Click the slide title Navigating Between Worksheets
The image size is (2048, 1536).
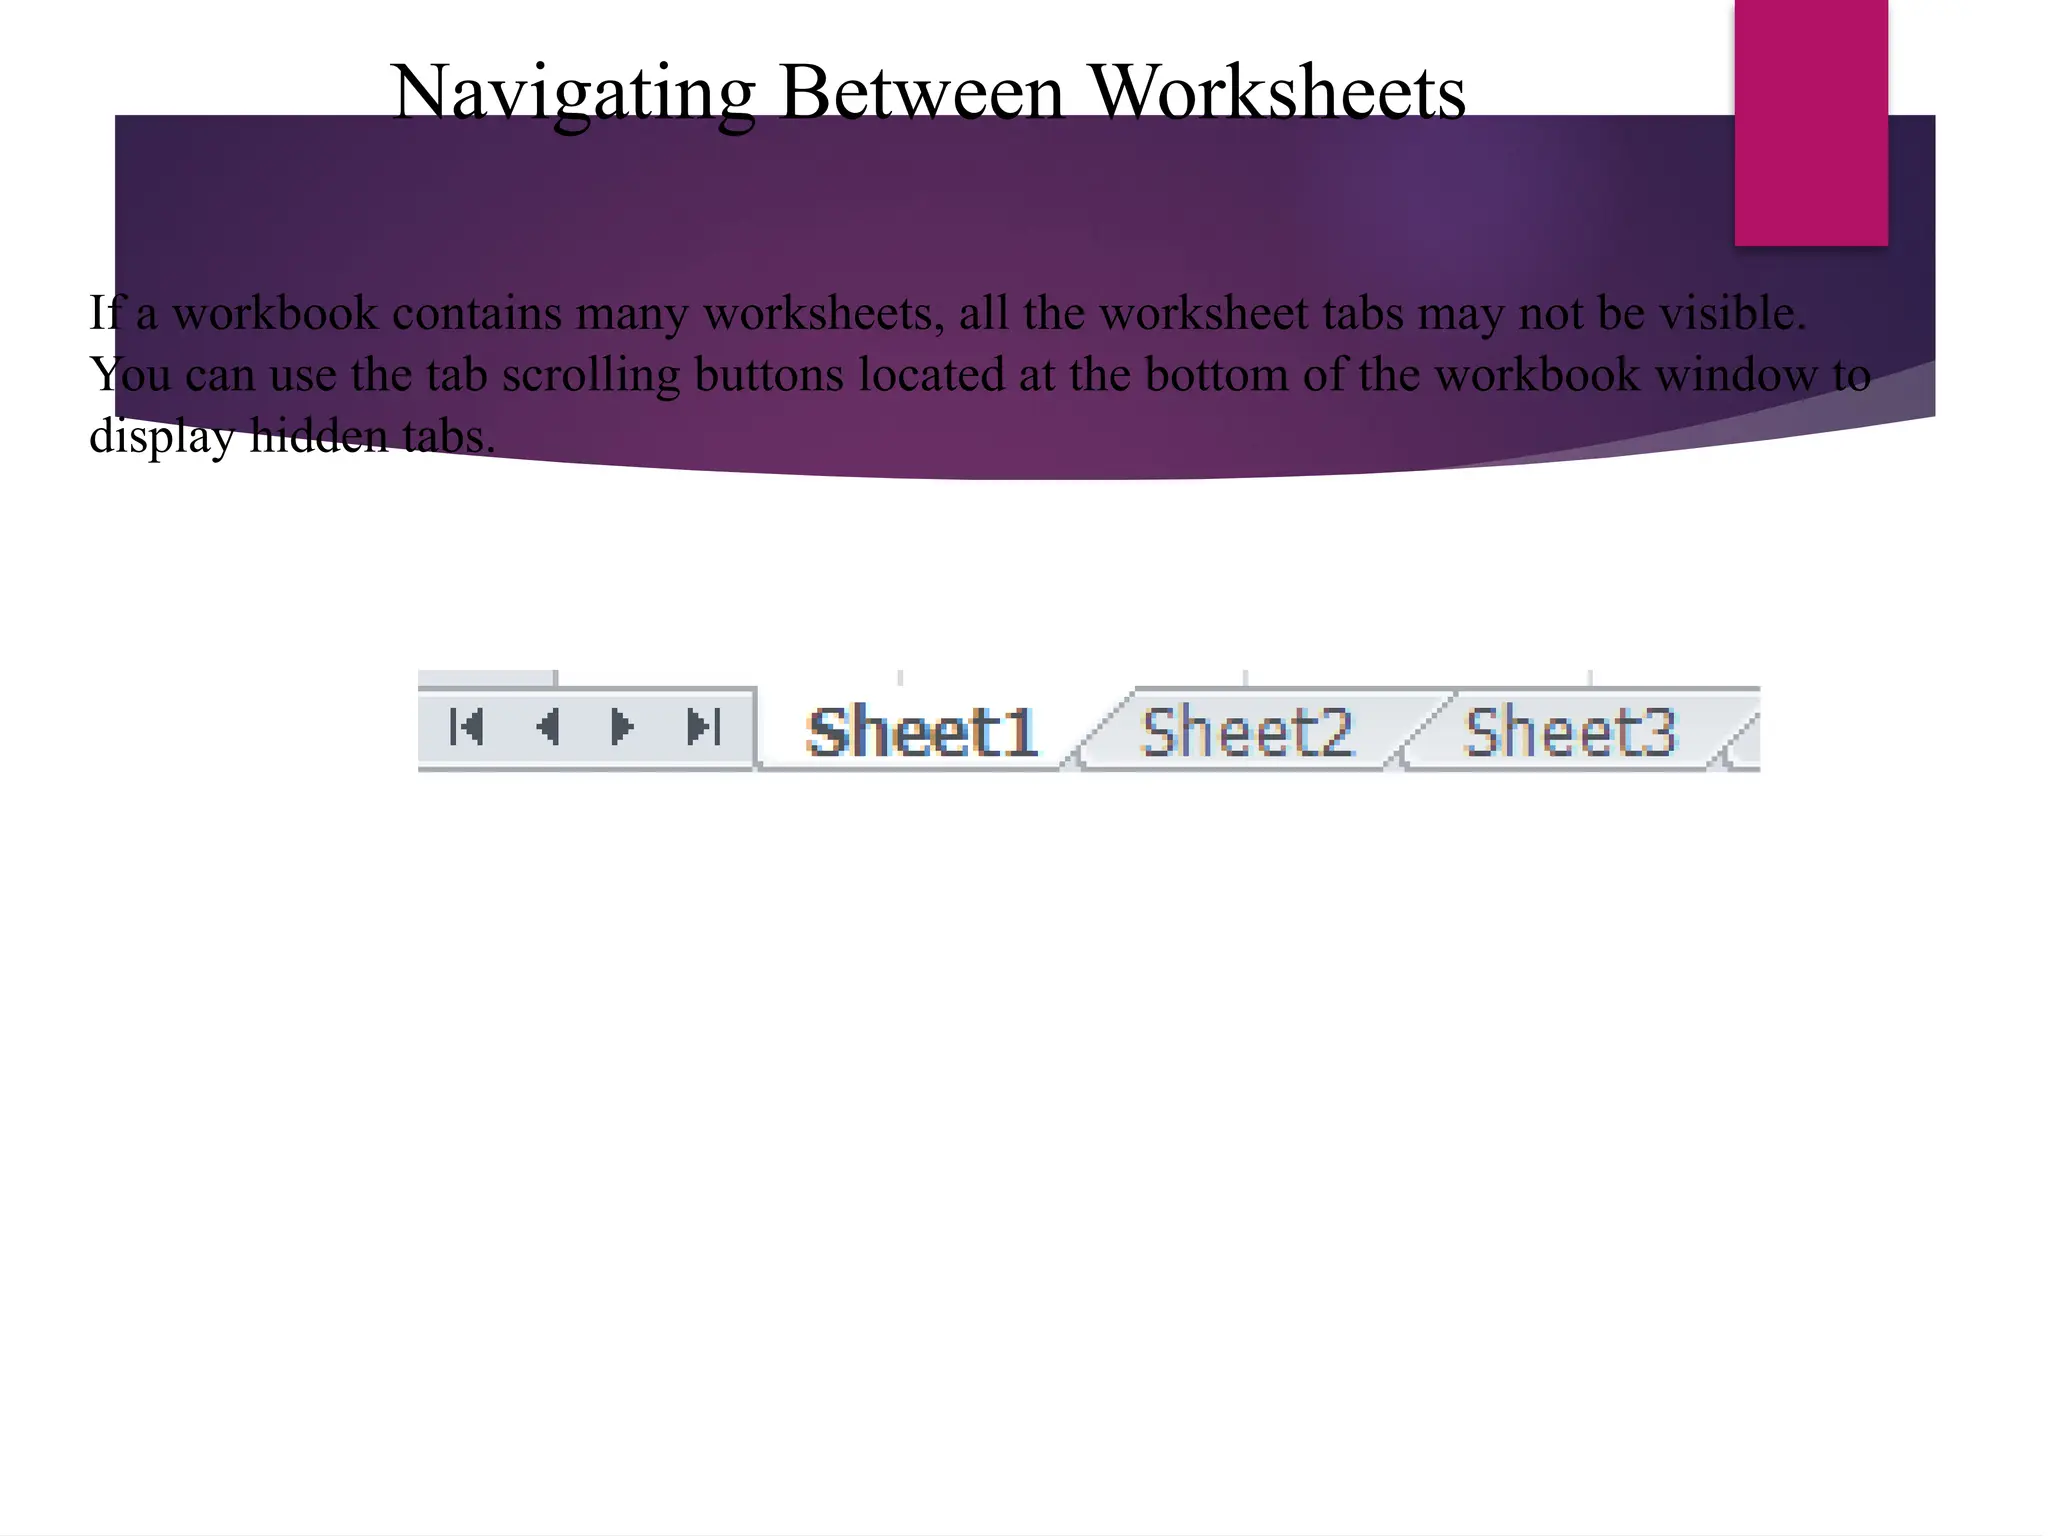pyautogui.click(x=928, y=92)
